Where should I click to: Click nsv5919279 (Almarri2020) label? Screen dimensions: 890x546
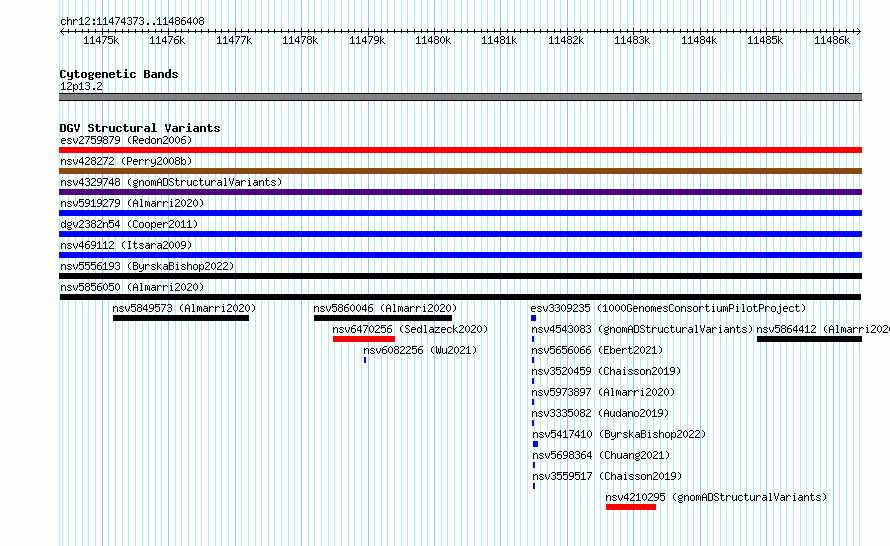click(x=132, y=203)
